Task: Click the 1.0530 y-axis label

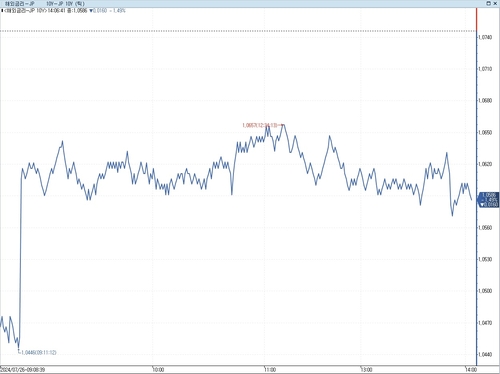Action: coord(485,259)
